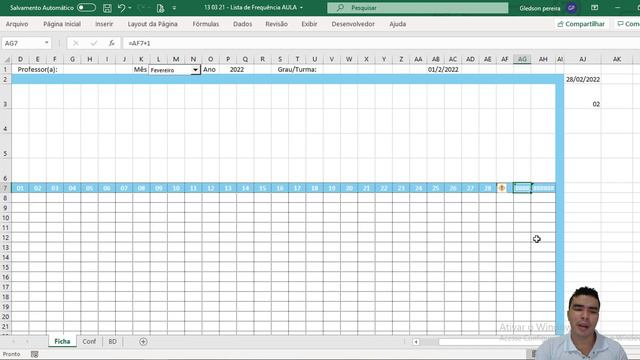Image resolution: width=640 pixels, height=360 pixels.
Task: Click the Select All corner triangle
Action: [6, 60]
